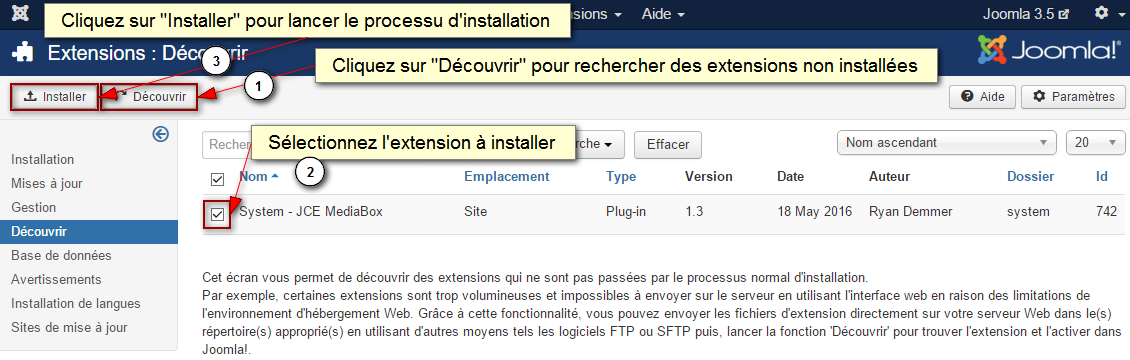Open Installation de langues in sidebar
This screenshot has height=360, width=1130.
click(x=76, y=304)
